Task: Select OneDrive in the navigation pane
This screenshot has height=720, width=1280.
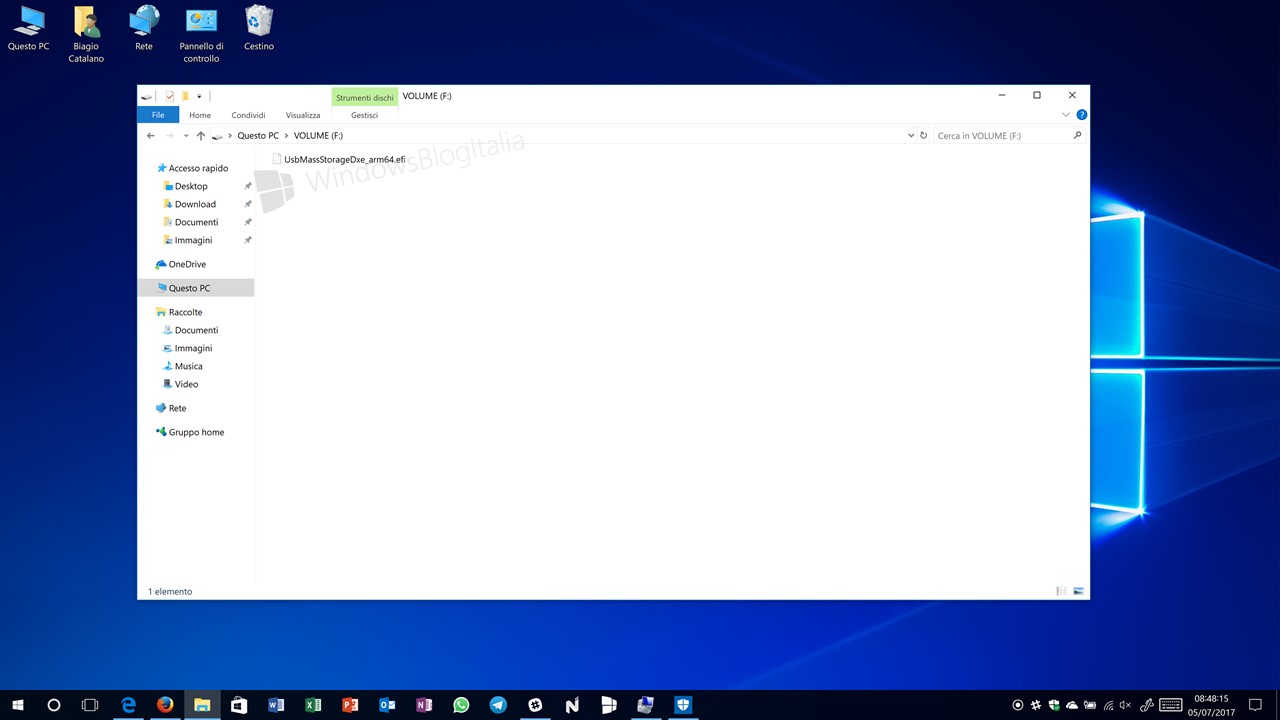Action: click(x=186, y=264)
